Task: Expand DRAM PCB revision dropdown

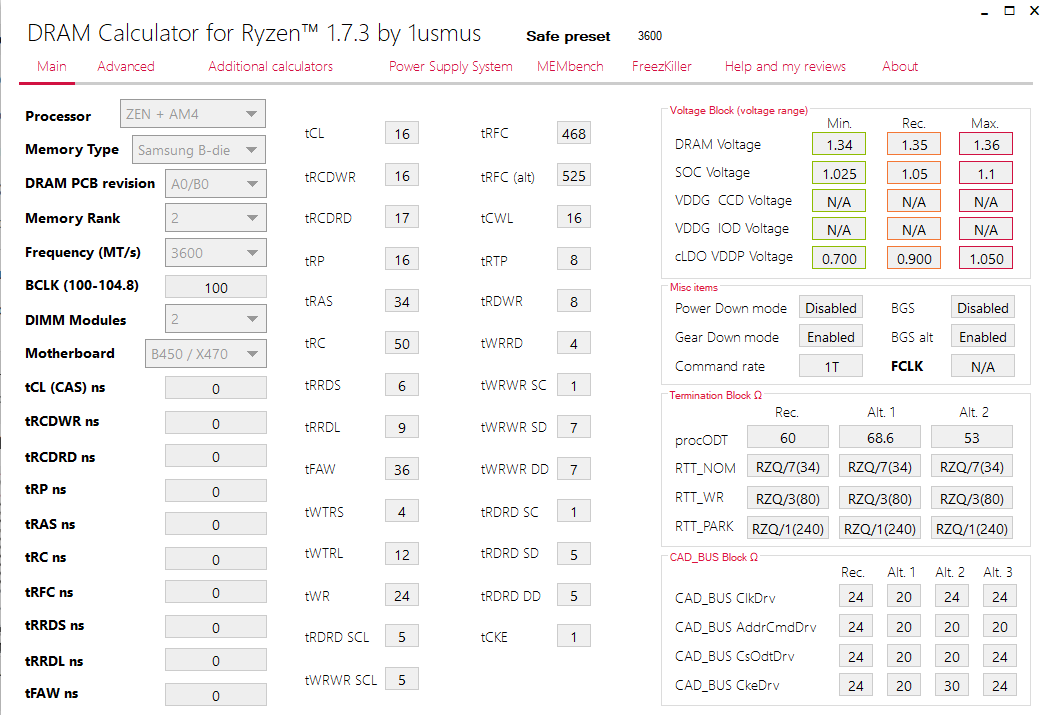Action: [216, 184]
